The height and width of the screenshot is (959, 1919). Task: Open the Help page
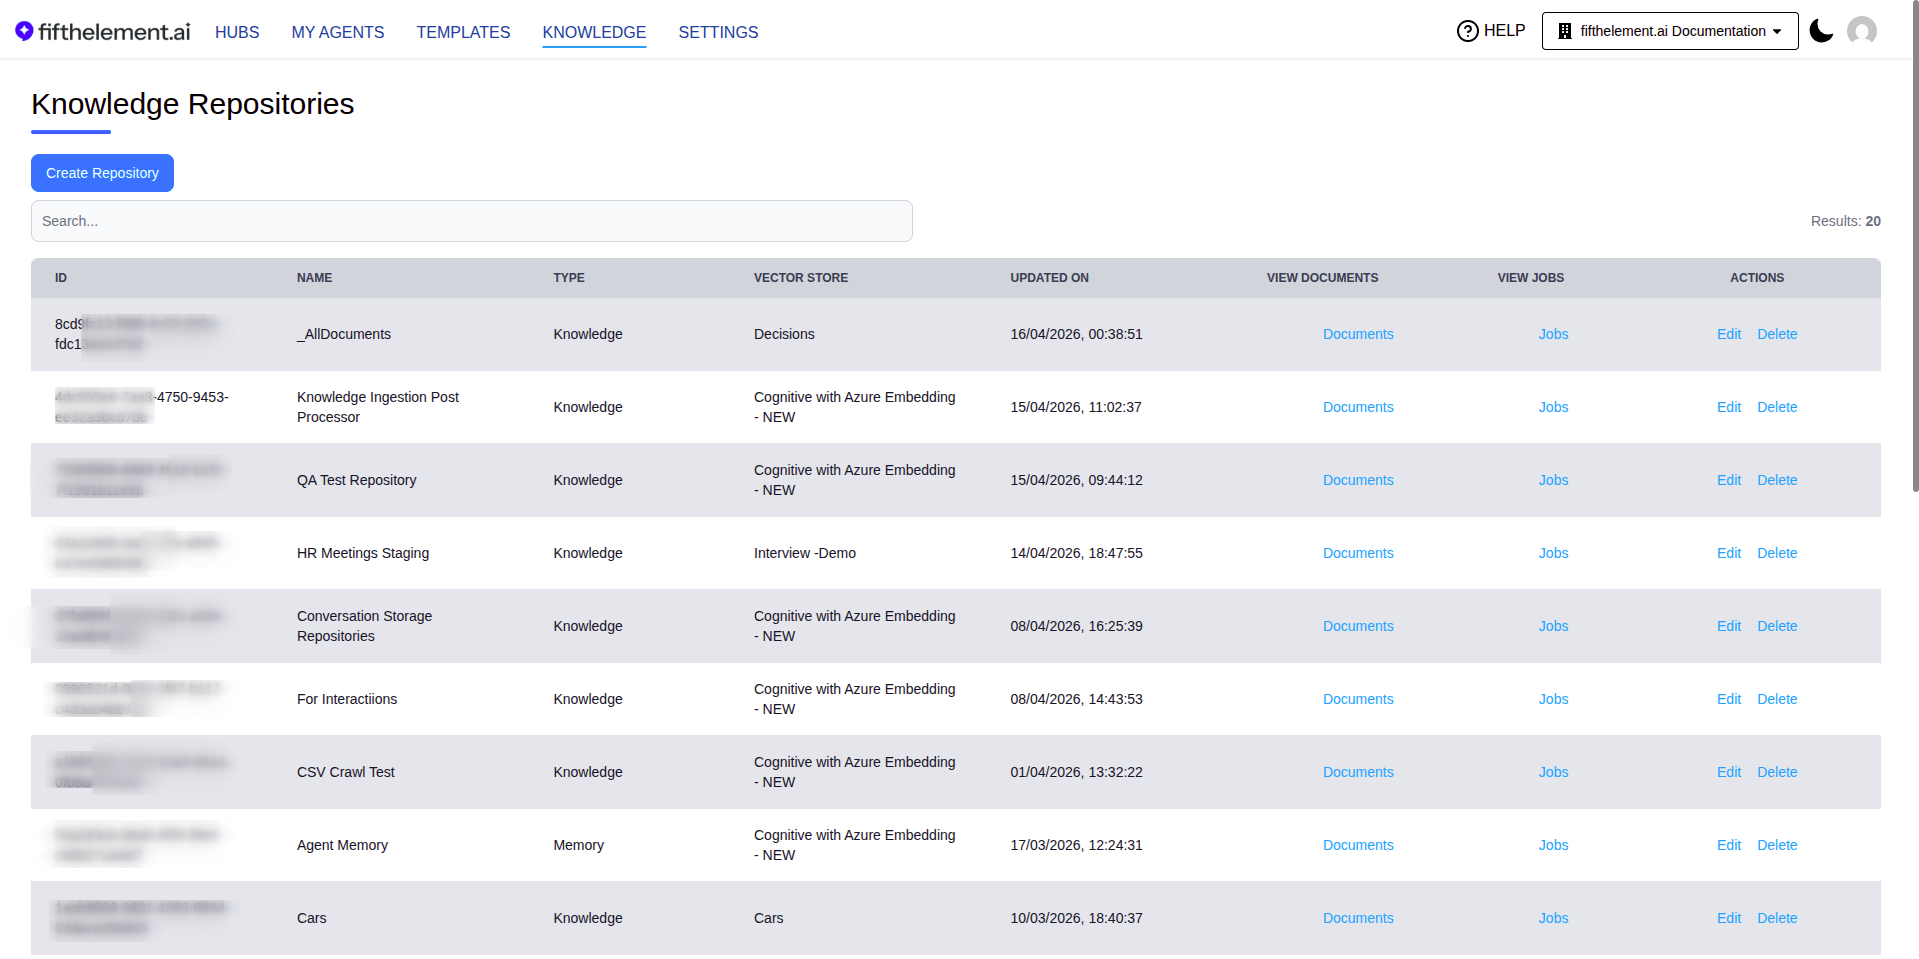tap(1491, 31)
